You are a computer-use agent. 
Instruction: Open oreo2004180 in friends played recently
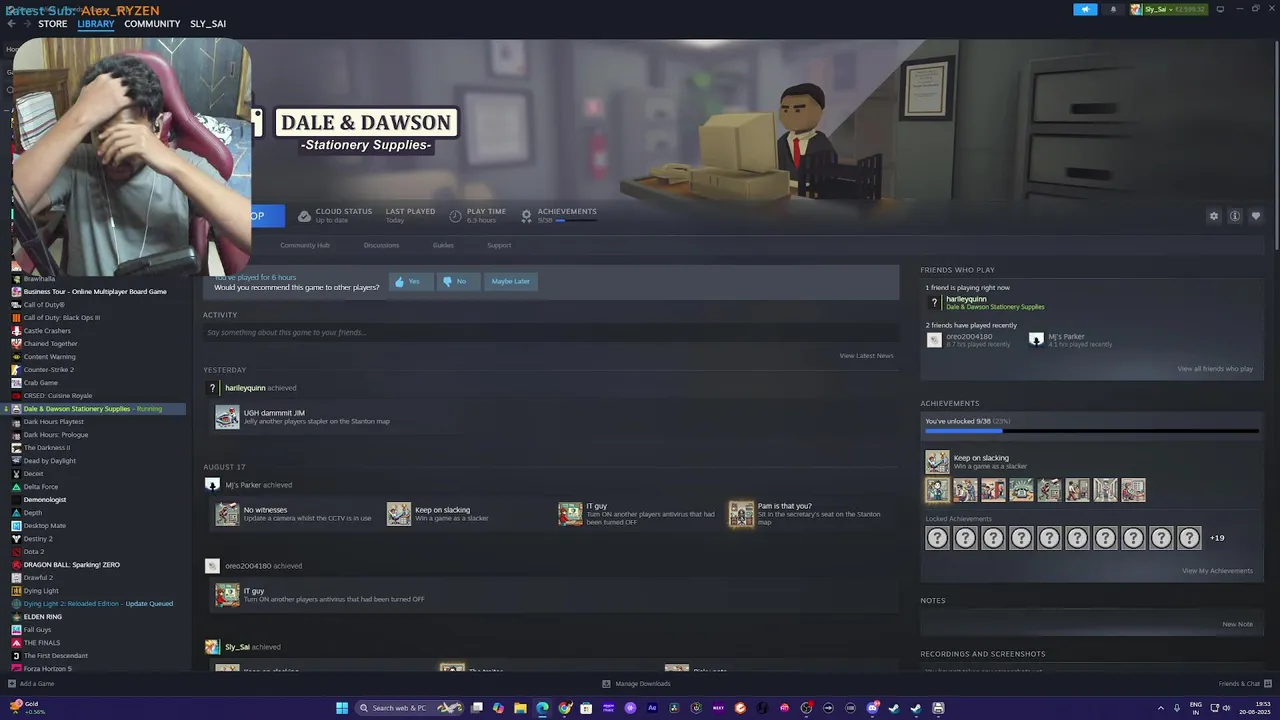tap(969, 336)
